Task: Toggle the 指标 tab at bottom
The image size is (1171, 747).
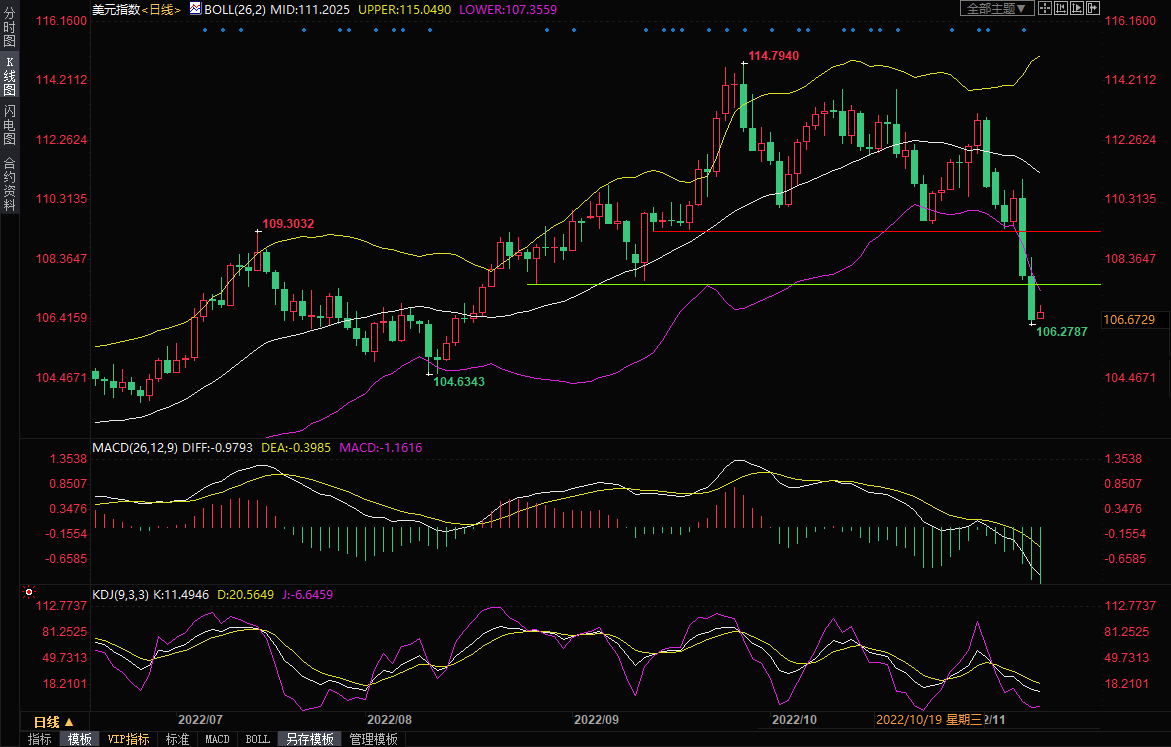Action: pyautogui.click(x=40, y=739)
